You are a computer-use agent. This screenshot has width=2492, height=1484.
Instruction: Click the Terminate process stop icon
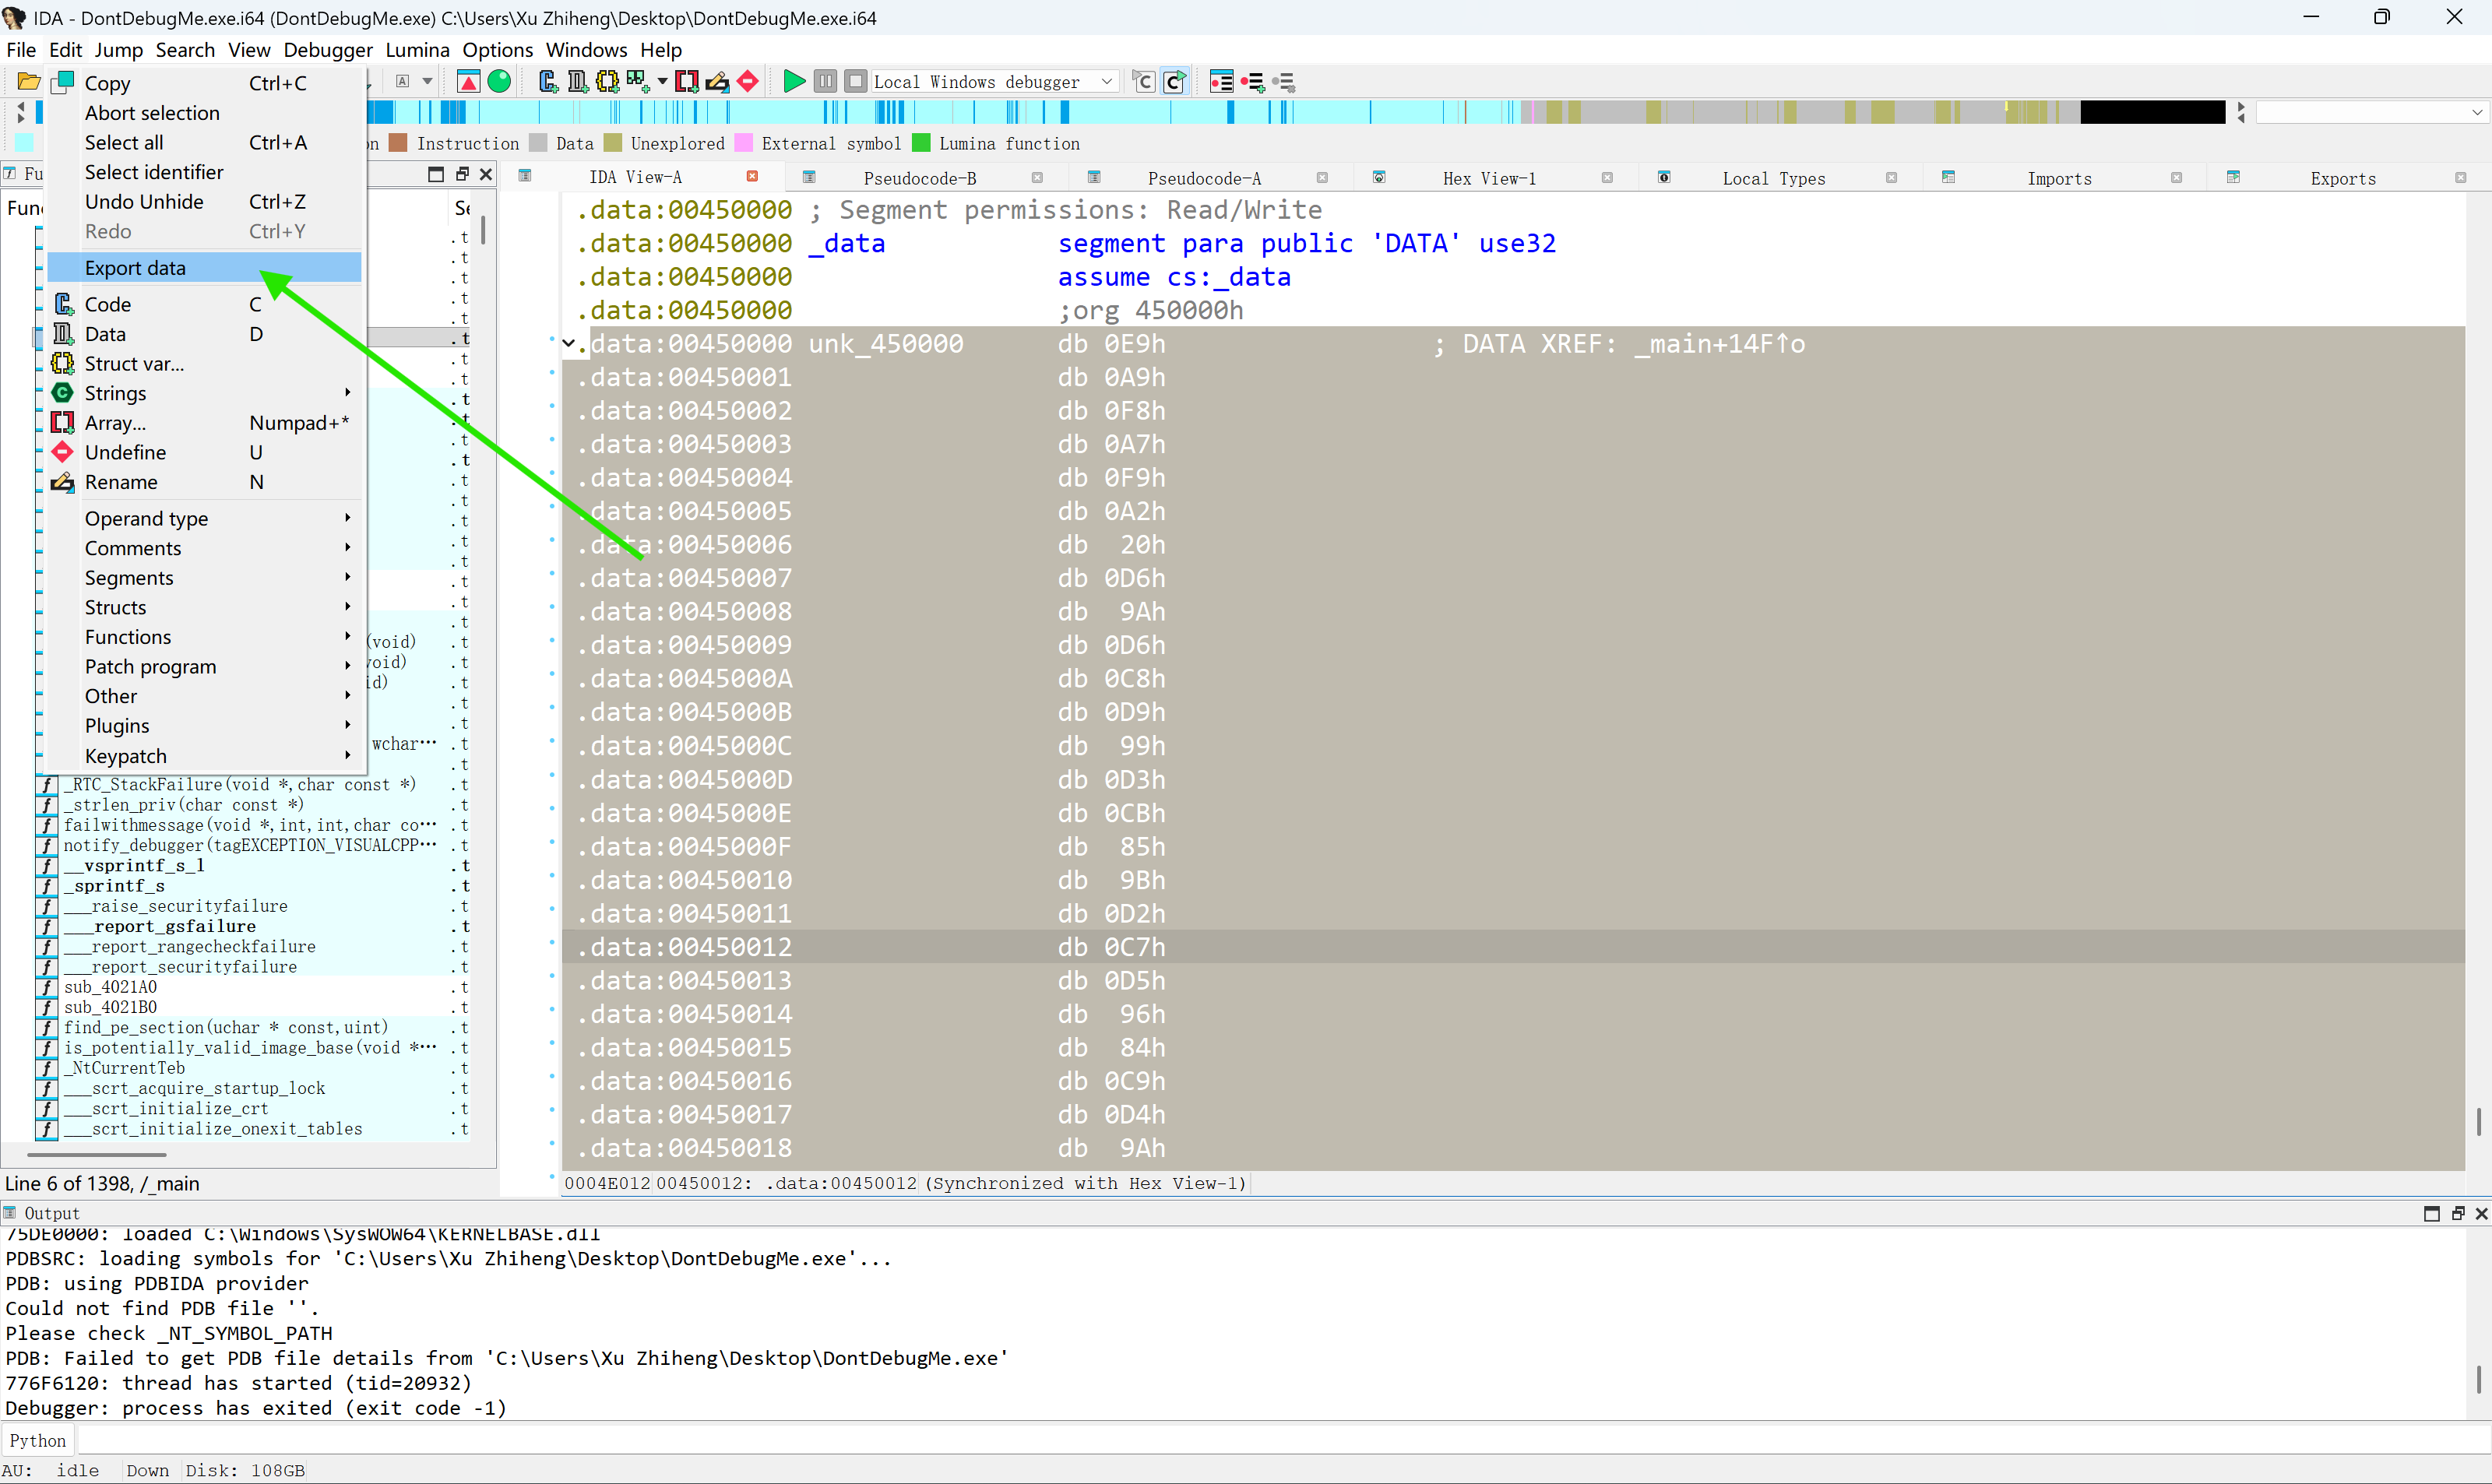[855, 82]
